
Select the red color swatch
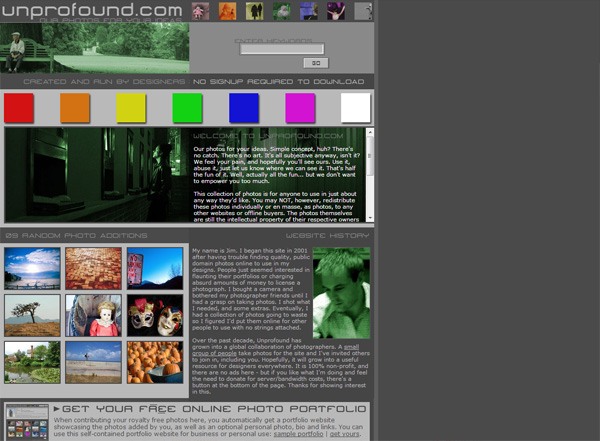click(x=19, y=108)
